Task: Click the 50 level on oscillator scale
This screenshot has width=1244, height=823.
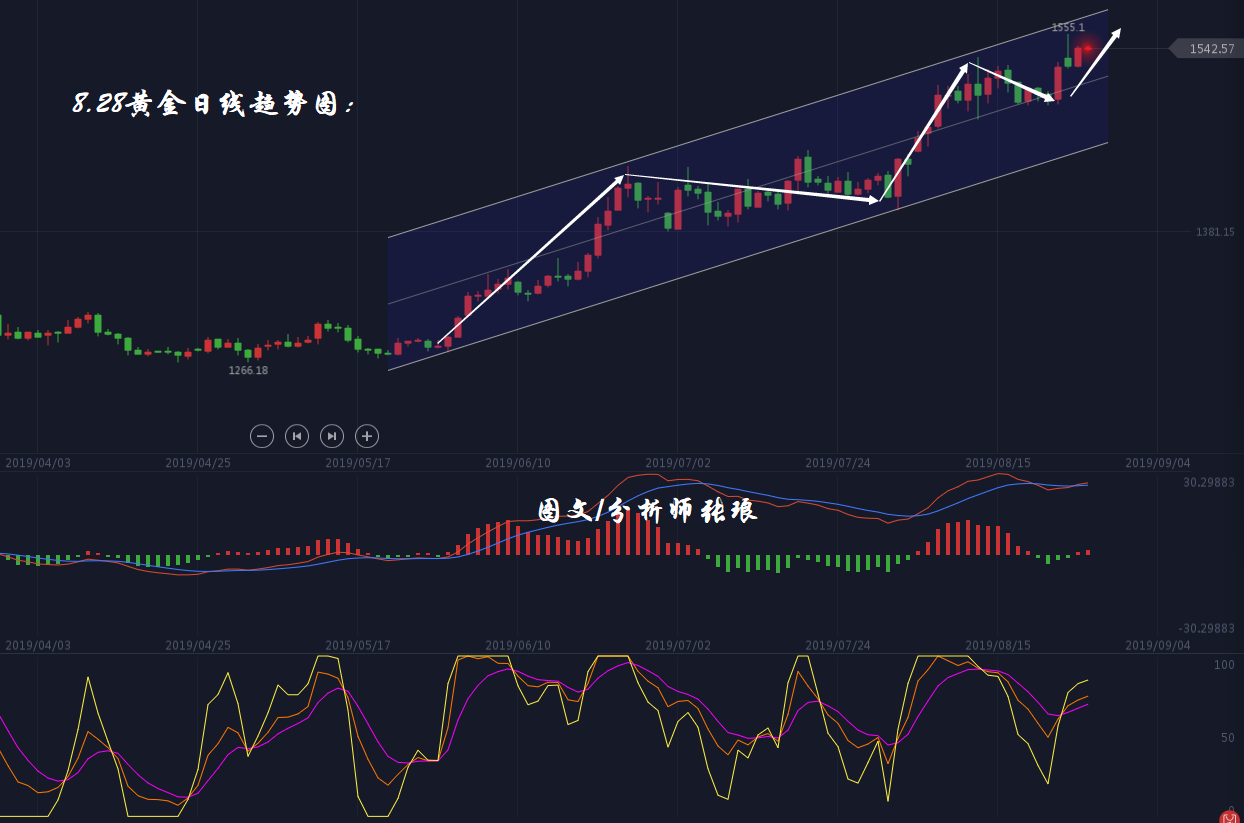Action: (1226, 738)
